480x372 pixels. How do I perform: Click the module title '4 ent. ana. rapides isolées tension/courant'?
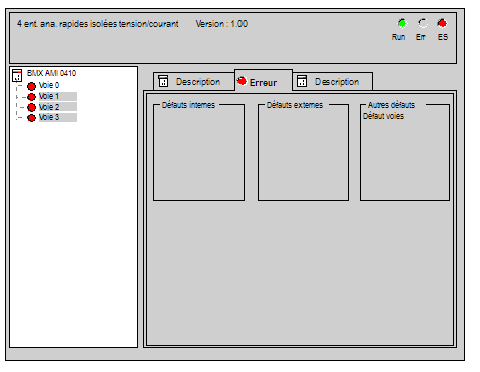coord(98,24)
